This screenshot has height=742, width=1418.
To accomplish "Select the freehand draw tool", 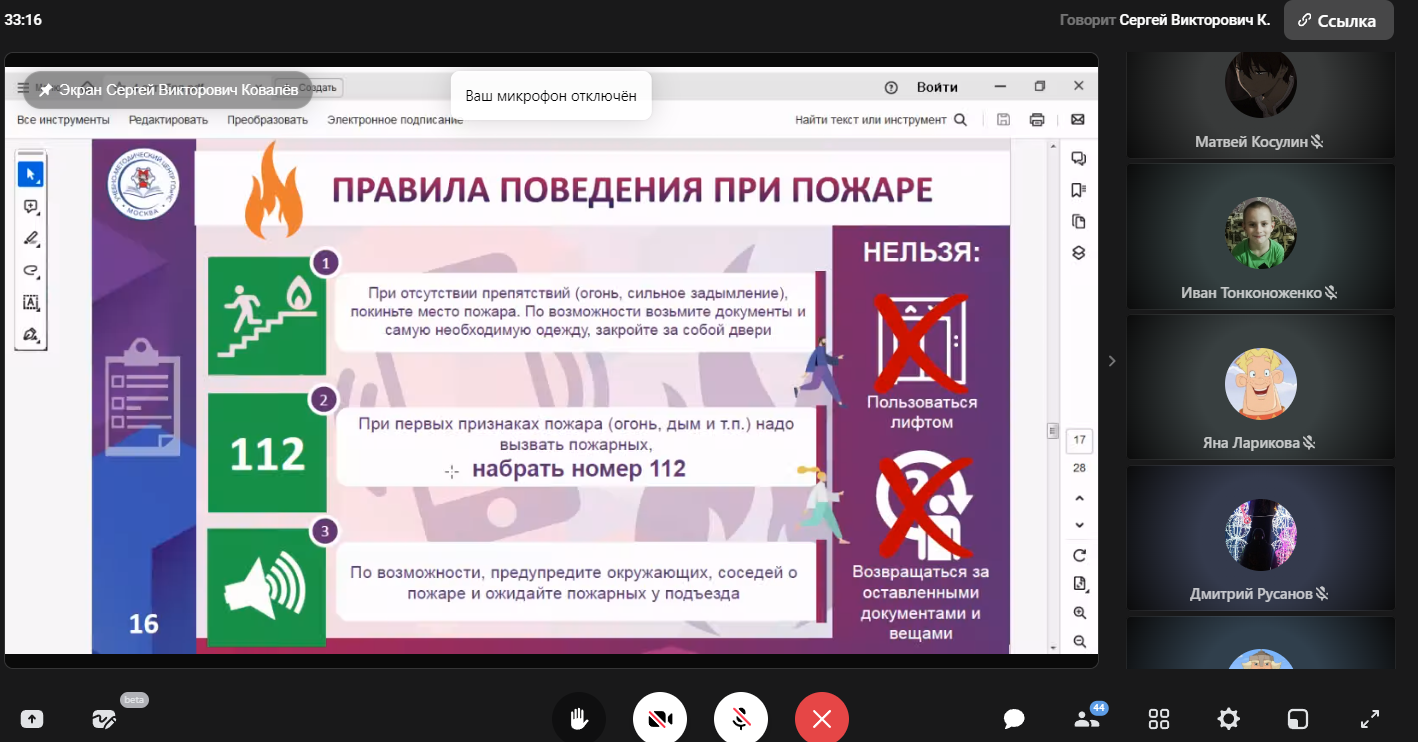I will tap(31, 271).
